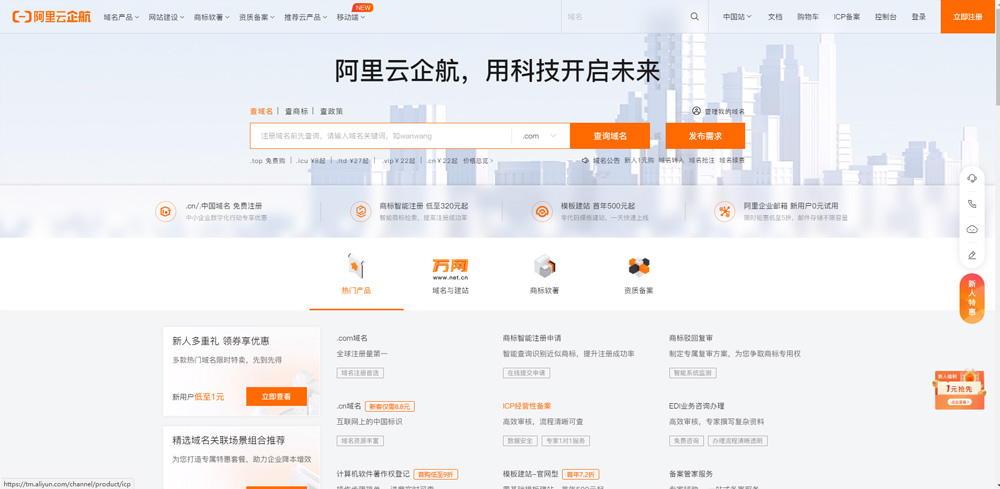Click the 模板建站 circular icon
The image size is (1000, 489).
543,211
